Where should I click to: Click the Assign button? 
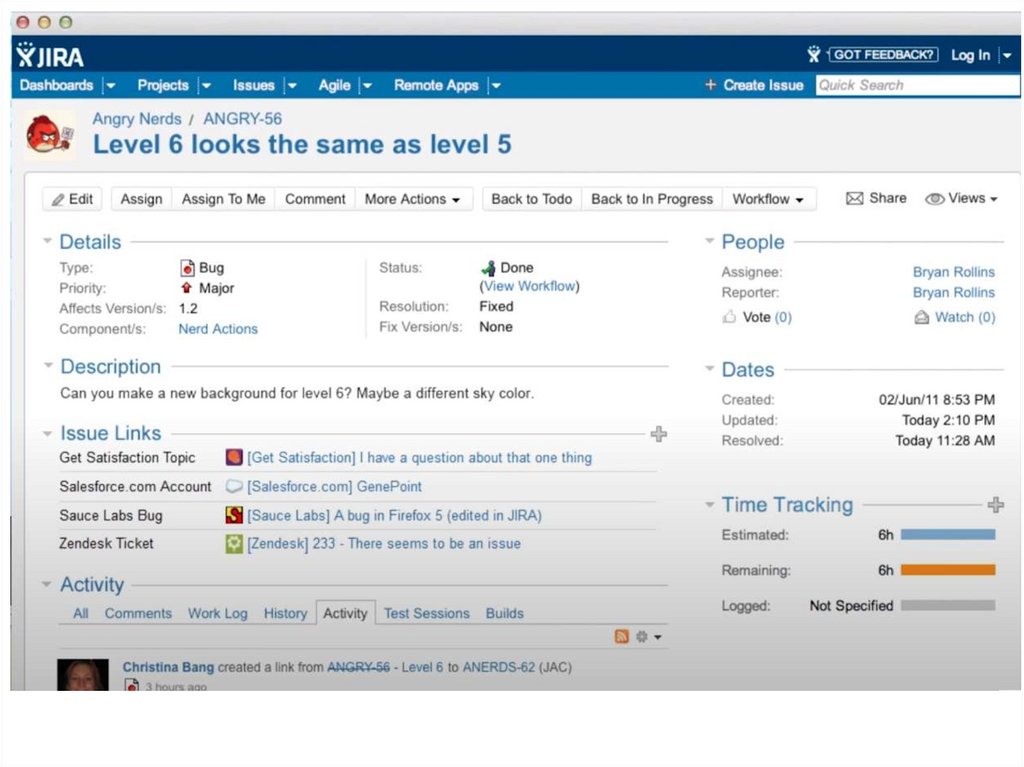click(x=142, y=199)
